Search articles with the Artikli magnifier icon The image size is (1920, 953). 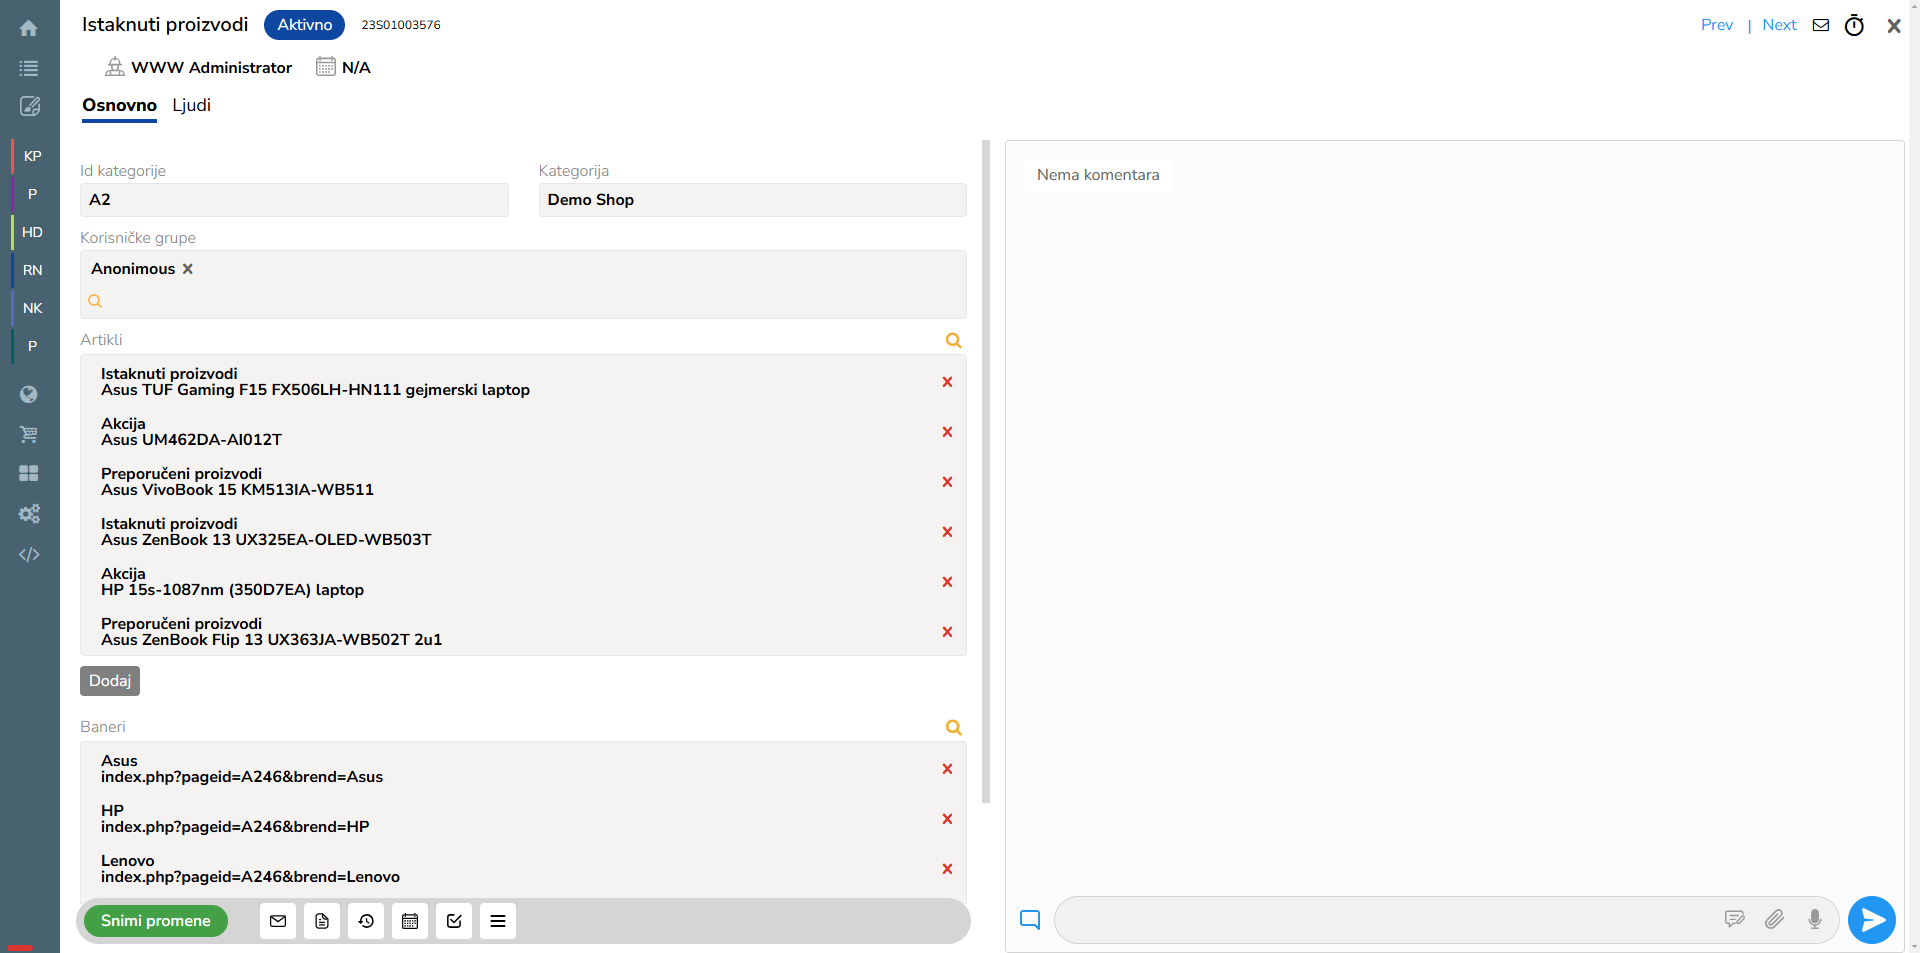(x=953, y=341)
